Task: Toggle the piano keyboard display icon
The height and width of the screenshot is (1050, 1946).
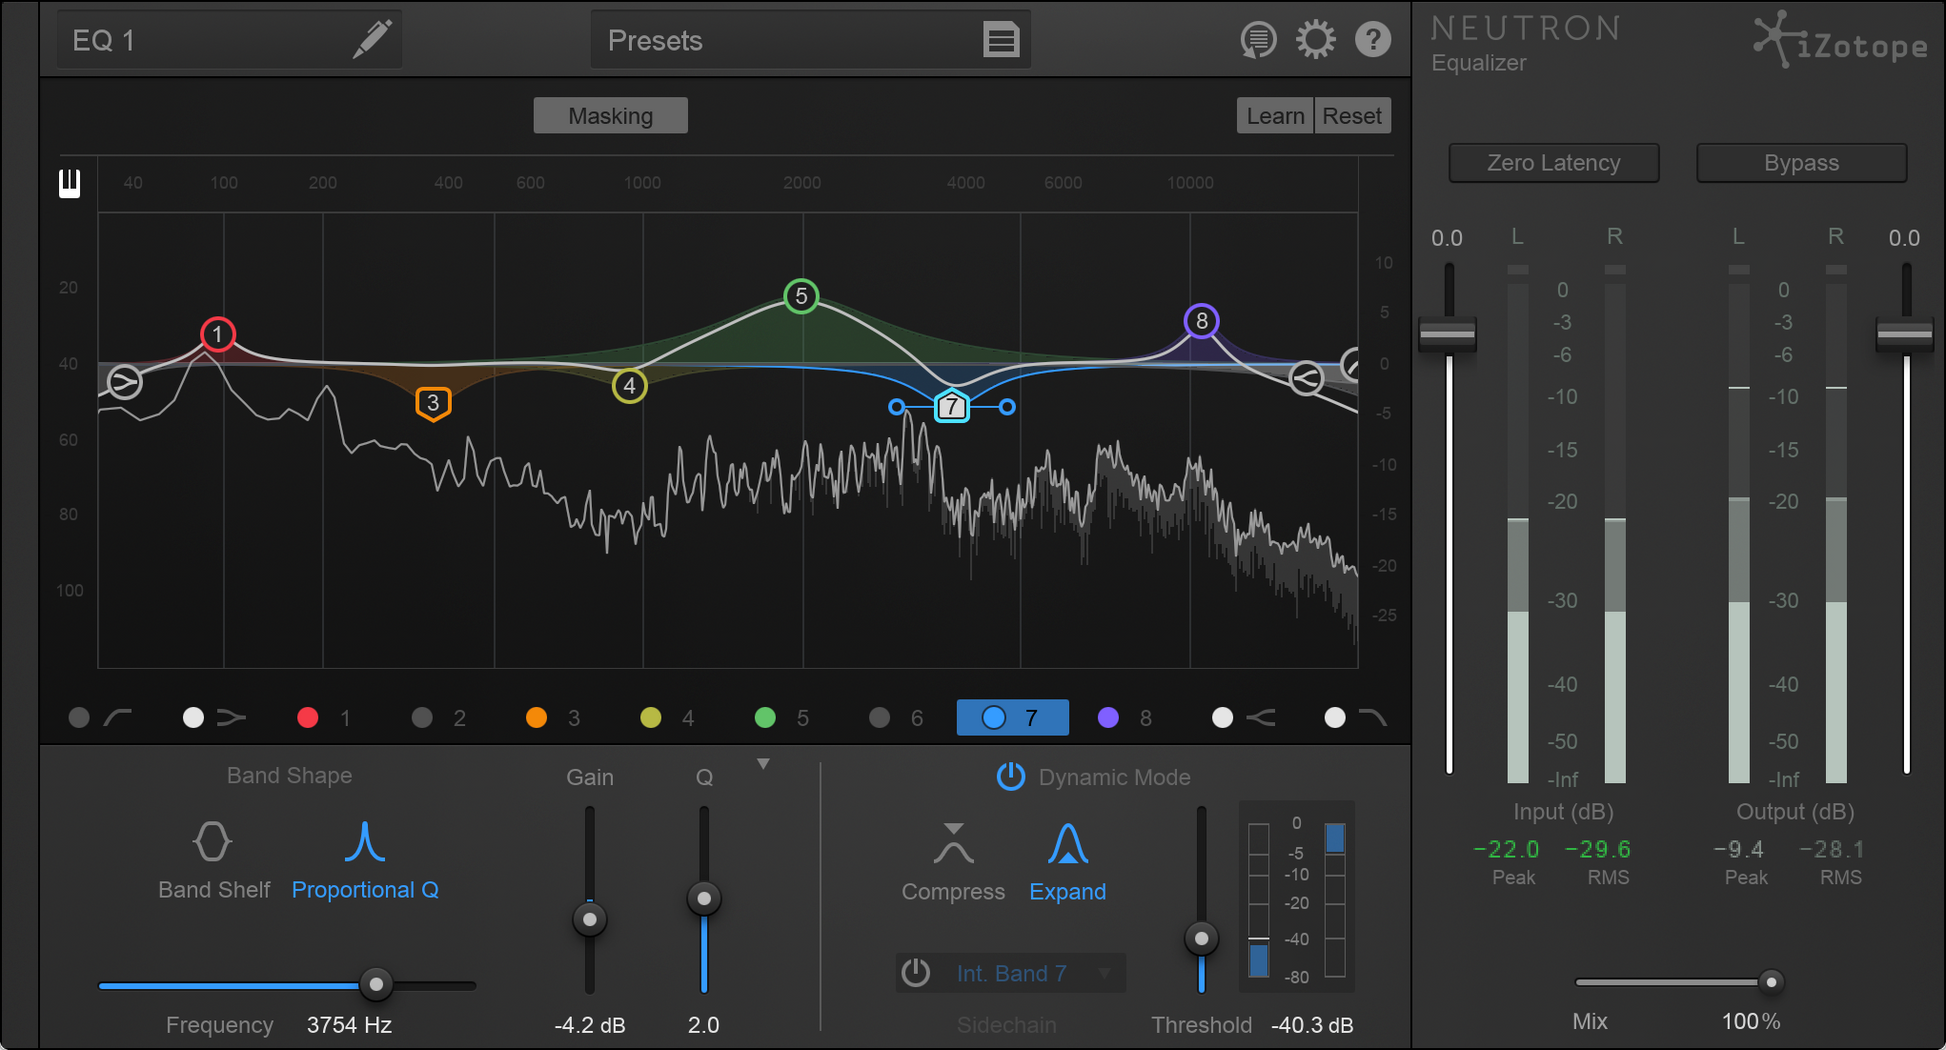Action: [69, 183]
